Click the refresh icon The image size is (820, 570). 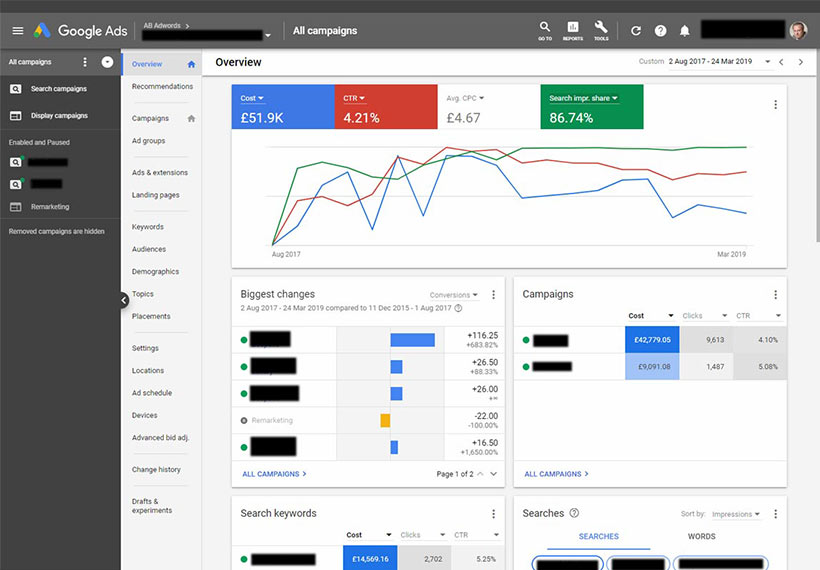coord(636,31)
